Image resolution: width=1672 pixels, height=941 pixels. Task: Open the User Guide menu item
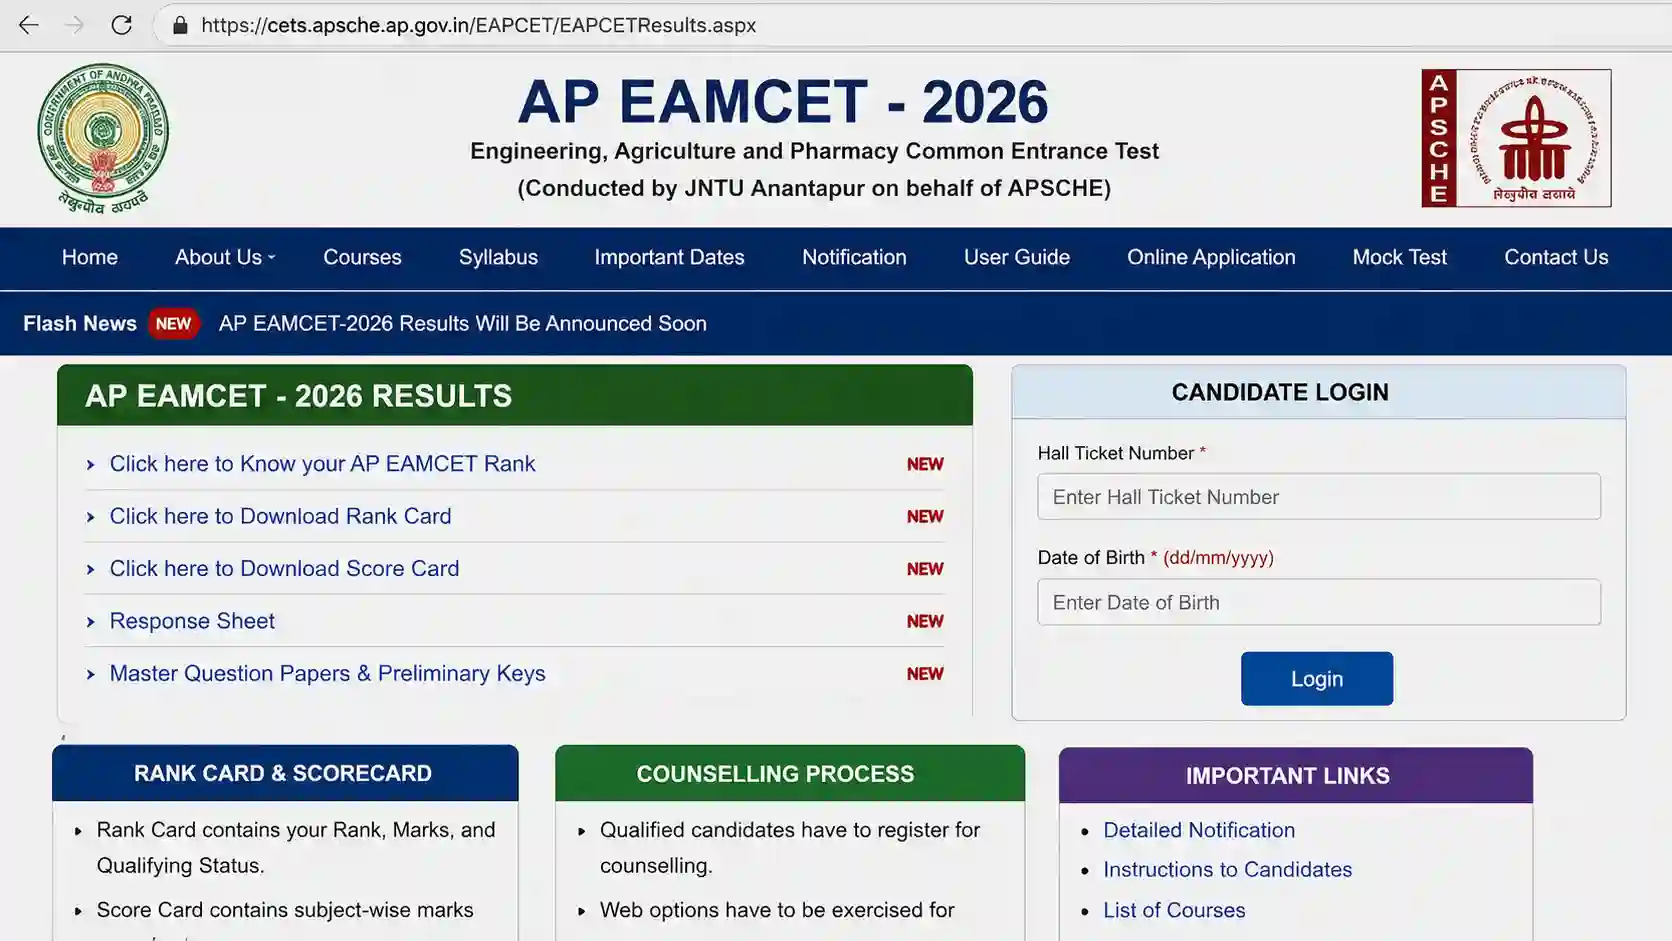click(x=1017, y=257)
